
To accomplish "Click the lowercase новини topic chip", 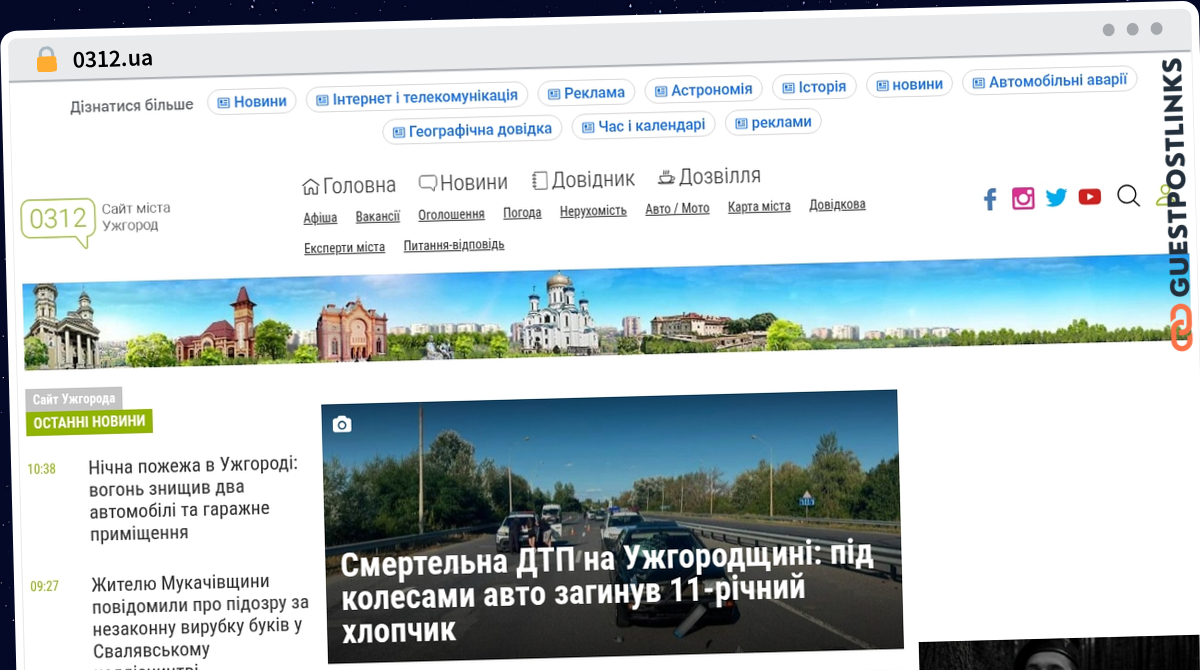I will click(910, 84).
